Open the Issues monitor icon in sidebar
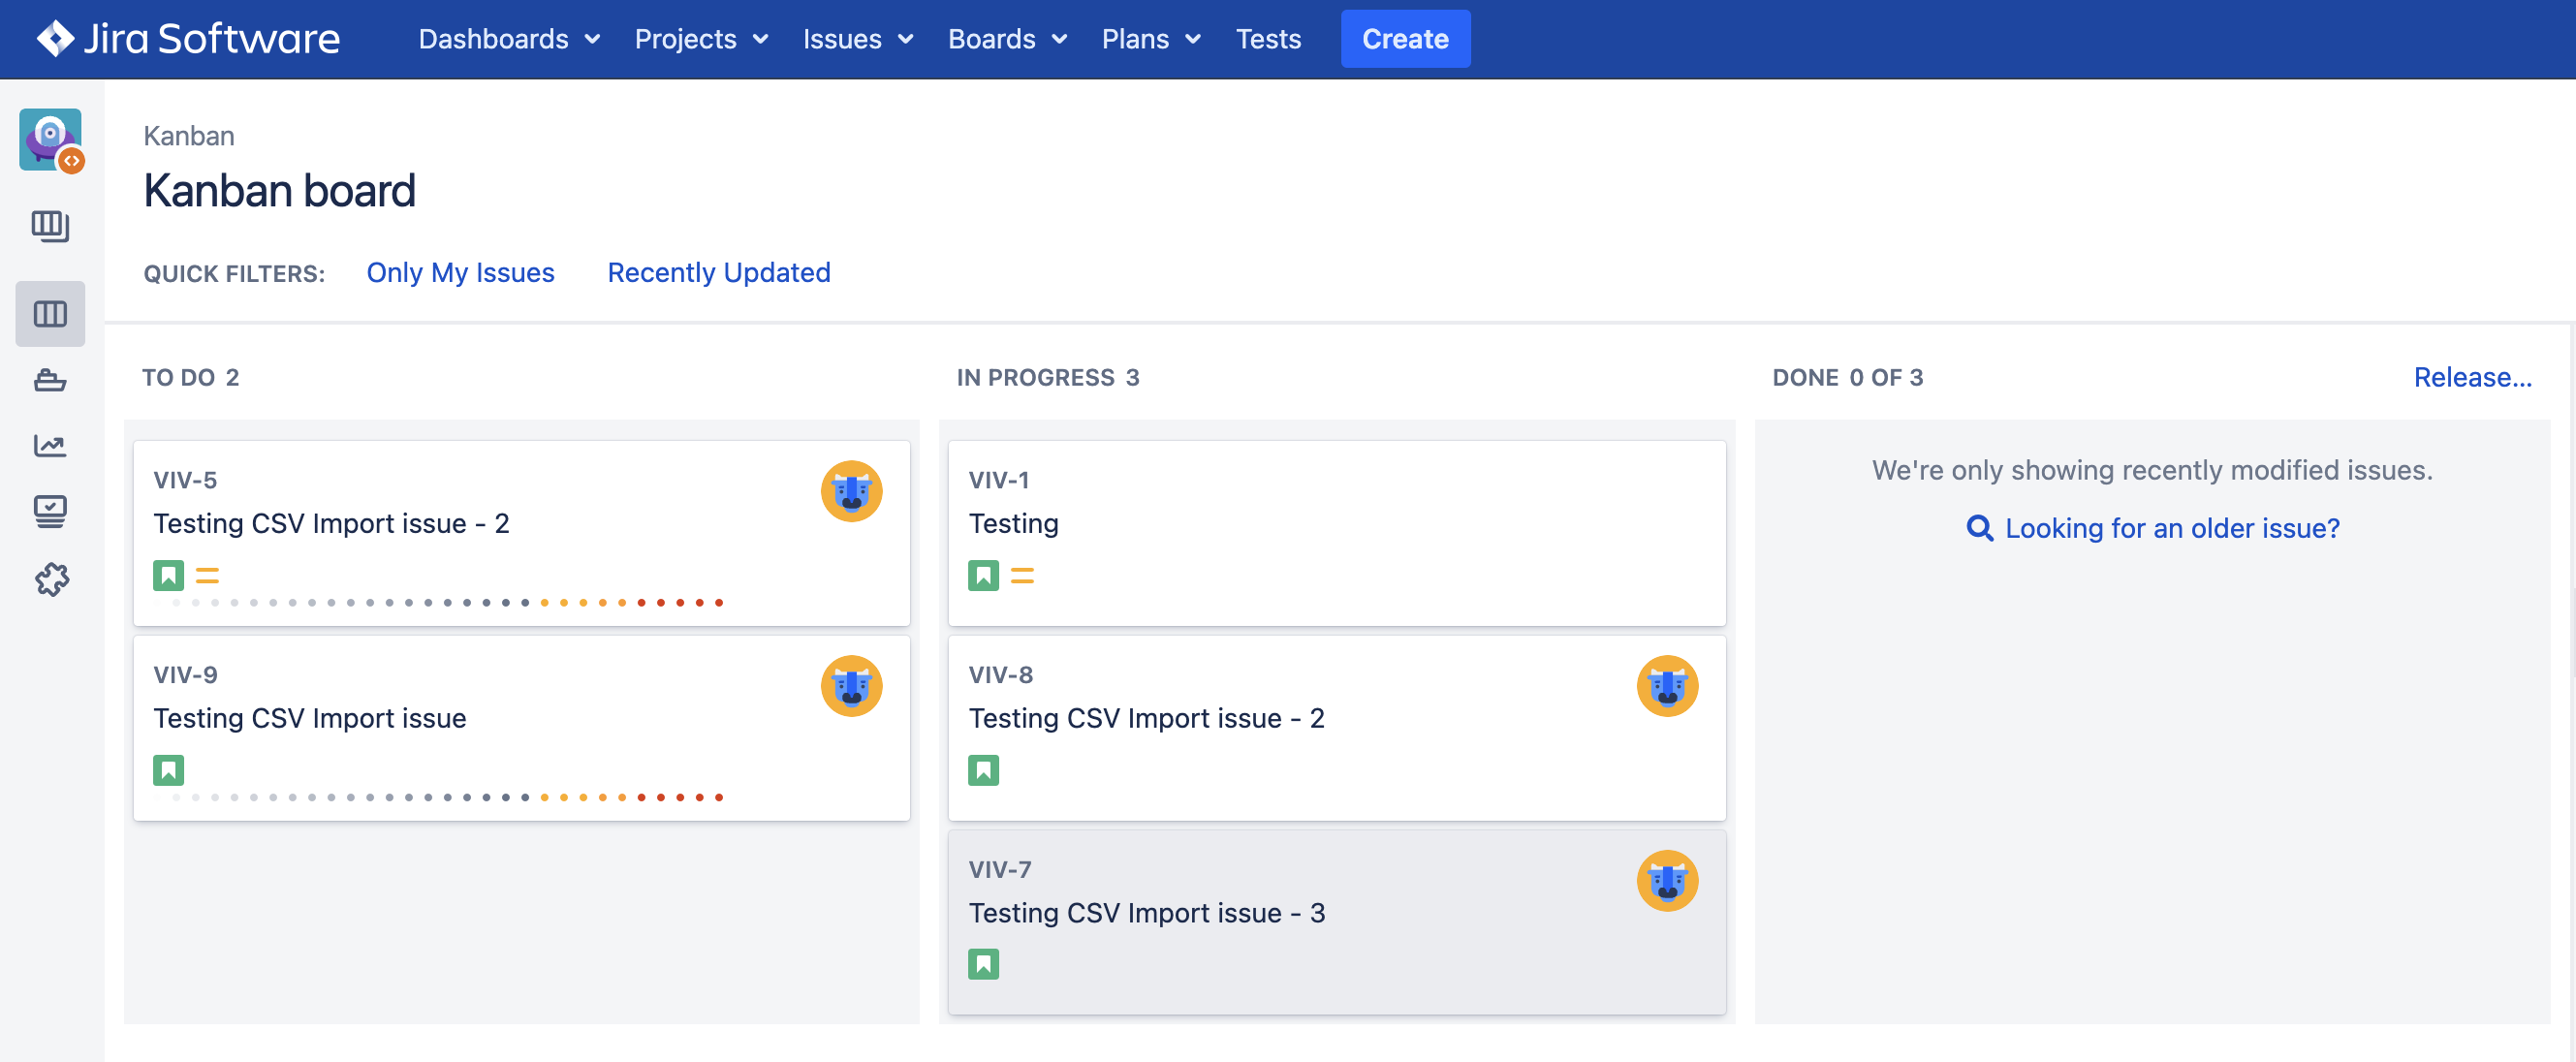2576x1062 pixels. click(x=50, y=511)
